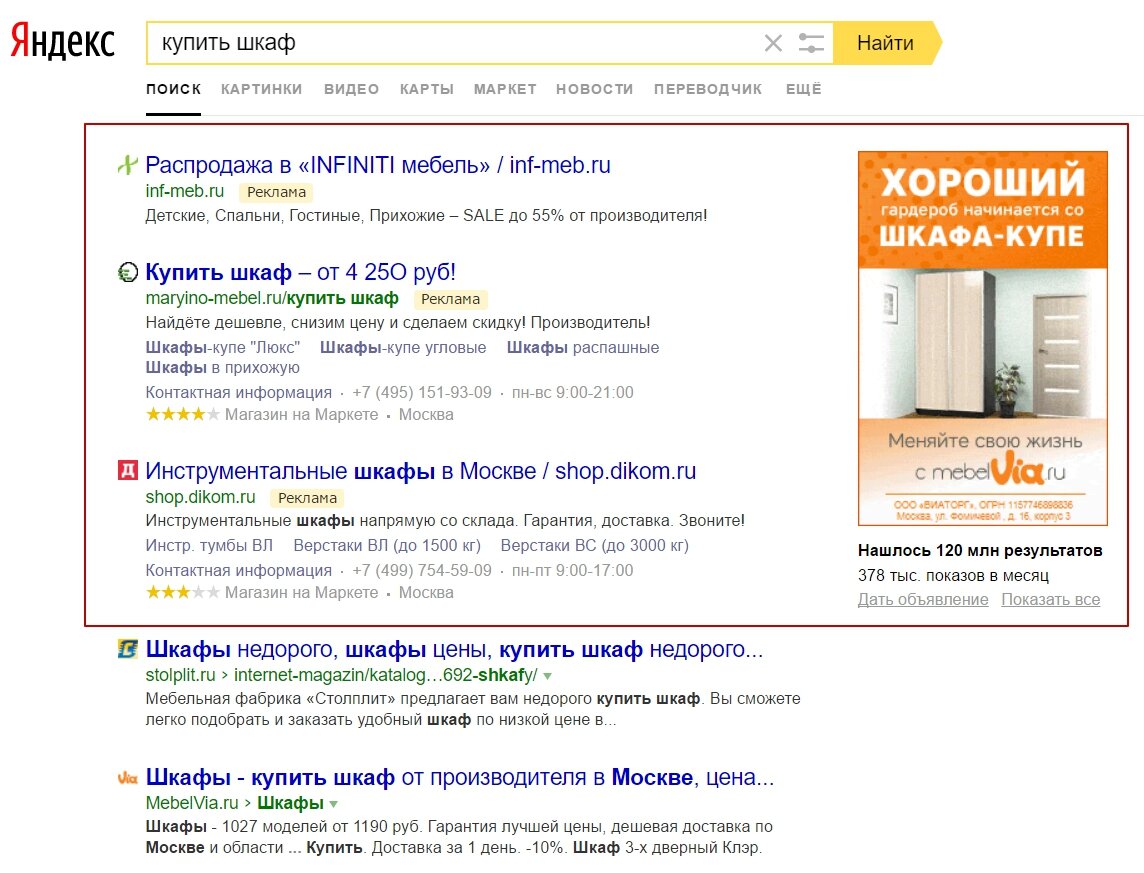Click the four-star rating of maryino-mebel
This screenshot has height=873, width=1144.
coord(182,414)
